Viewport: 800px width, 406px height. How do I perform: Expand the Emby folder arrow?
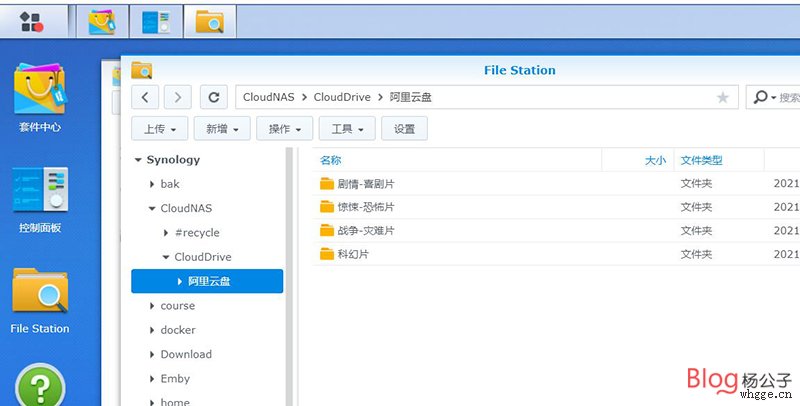[152, 379]
